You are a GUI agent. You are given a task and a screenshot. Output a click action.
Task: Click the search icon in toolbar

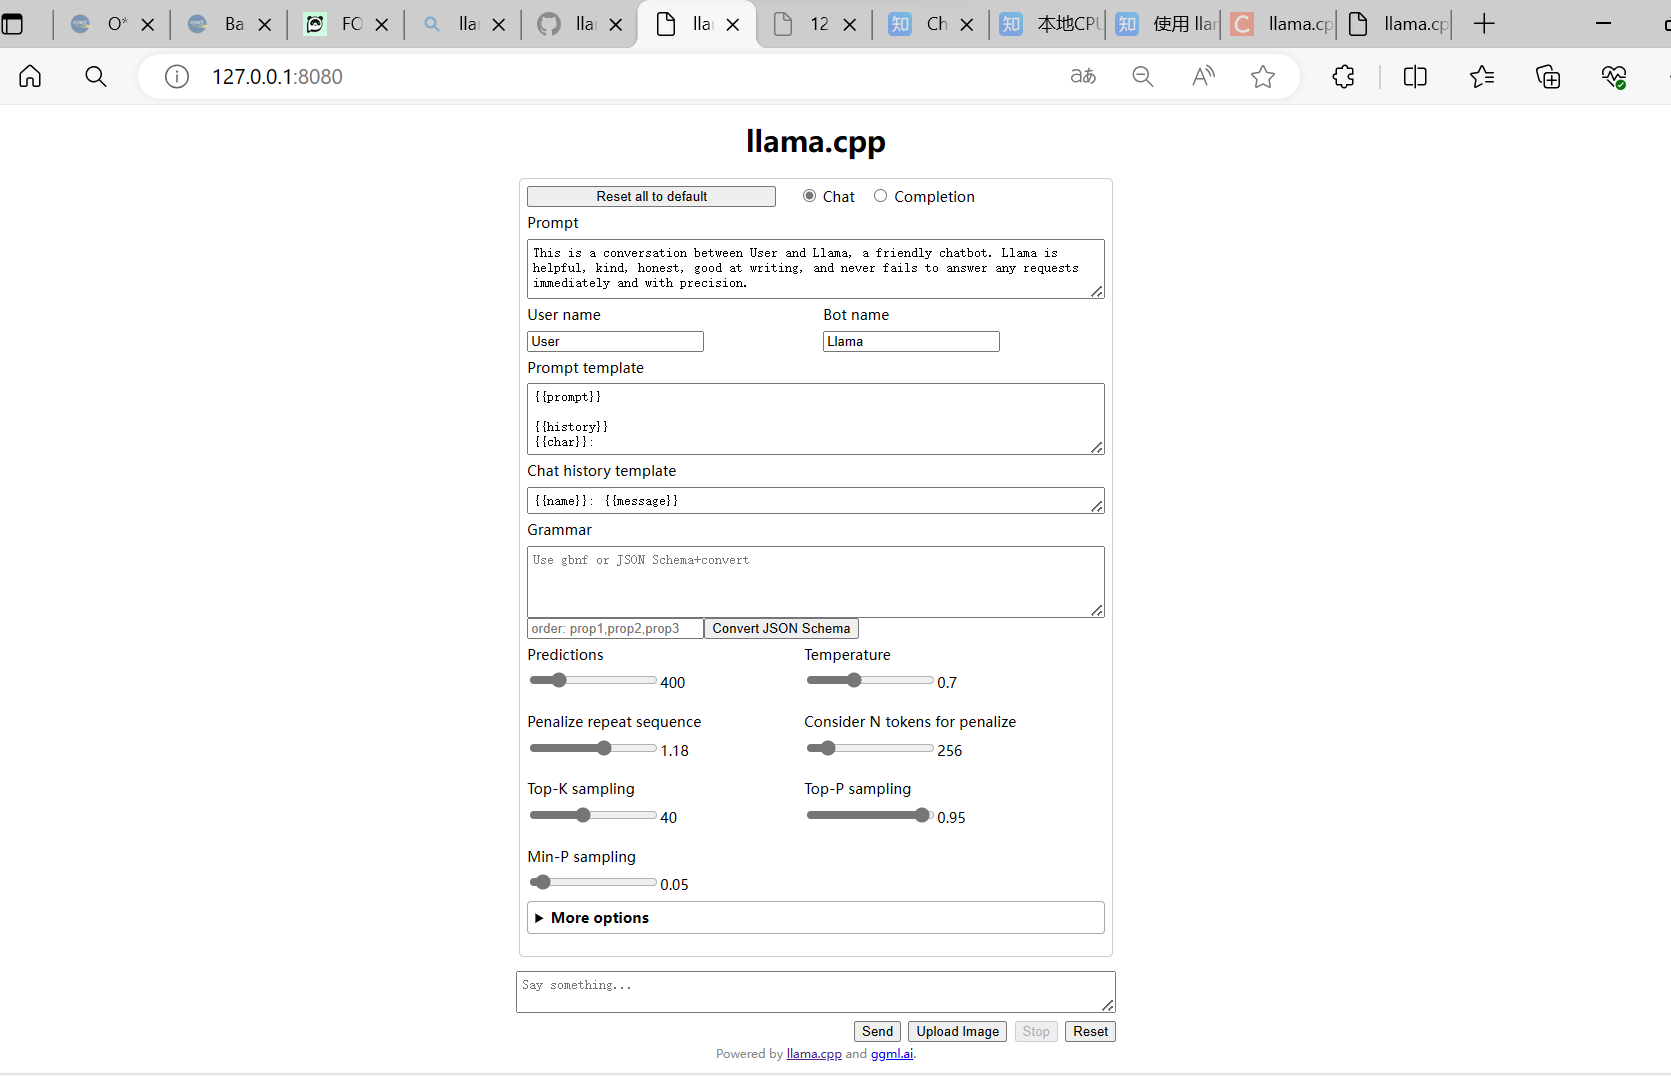(x=96, y=77)
